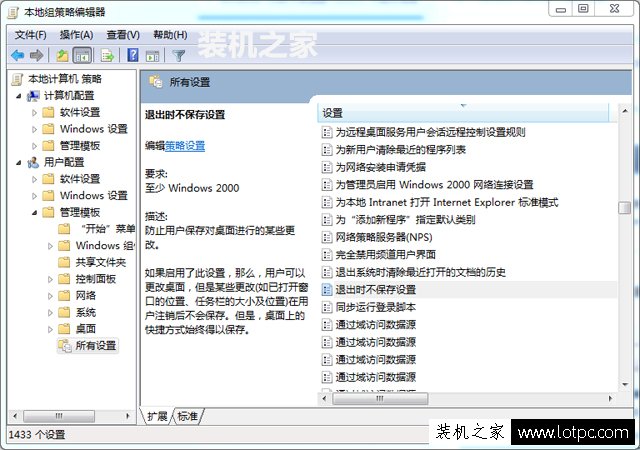Screen dimensions: 640x450
Task: Click tree pane scroll left arrow
Action: pos(15,416)
